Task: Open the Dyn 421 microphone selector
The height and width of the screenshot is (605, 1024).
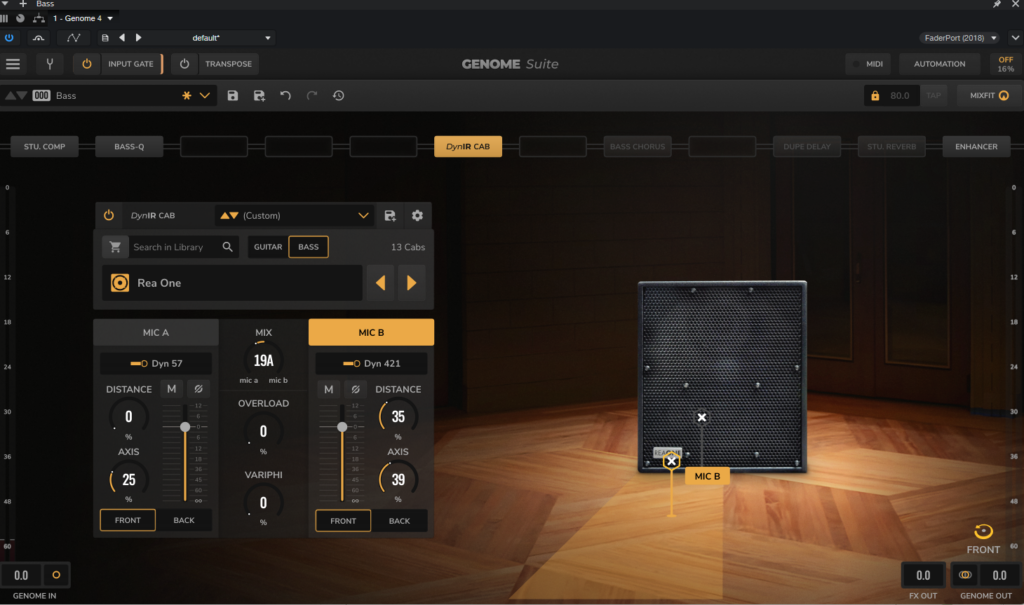Action: pos(371,363)
